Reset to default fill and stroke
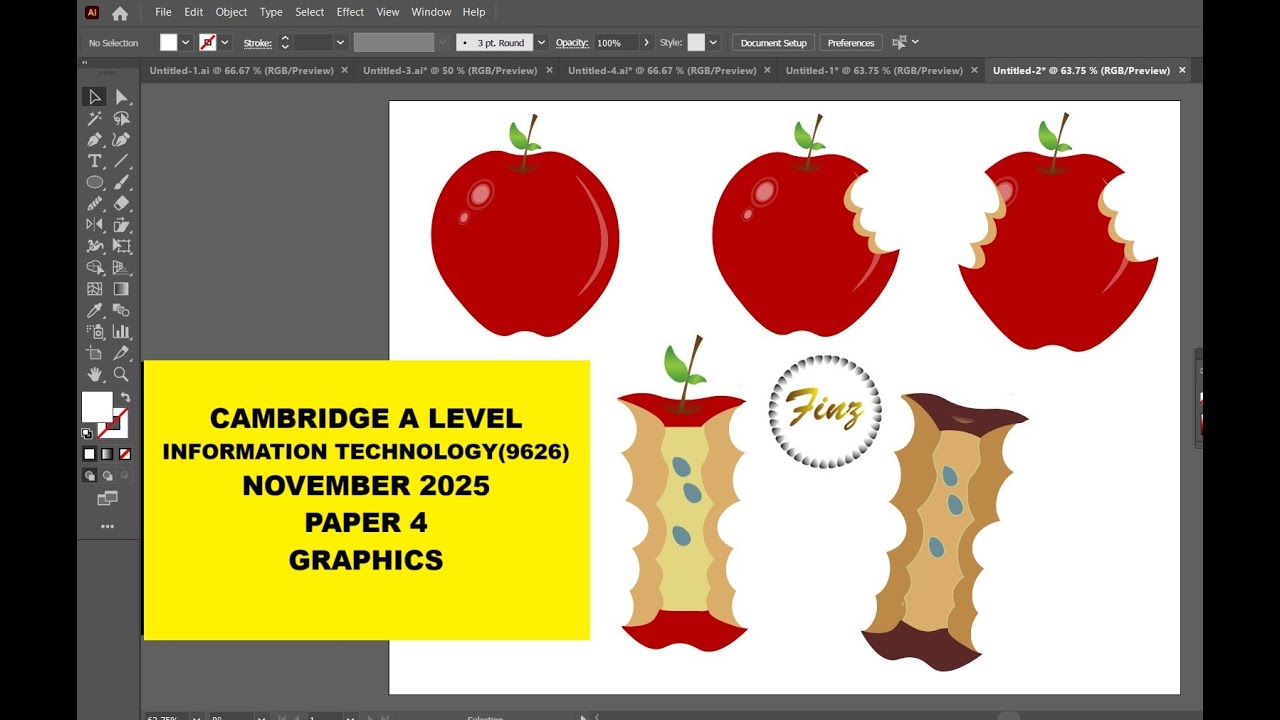 86,433
